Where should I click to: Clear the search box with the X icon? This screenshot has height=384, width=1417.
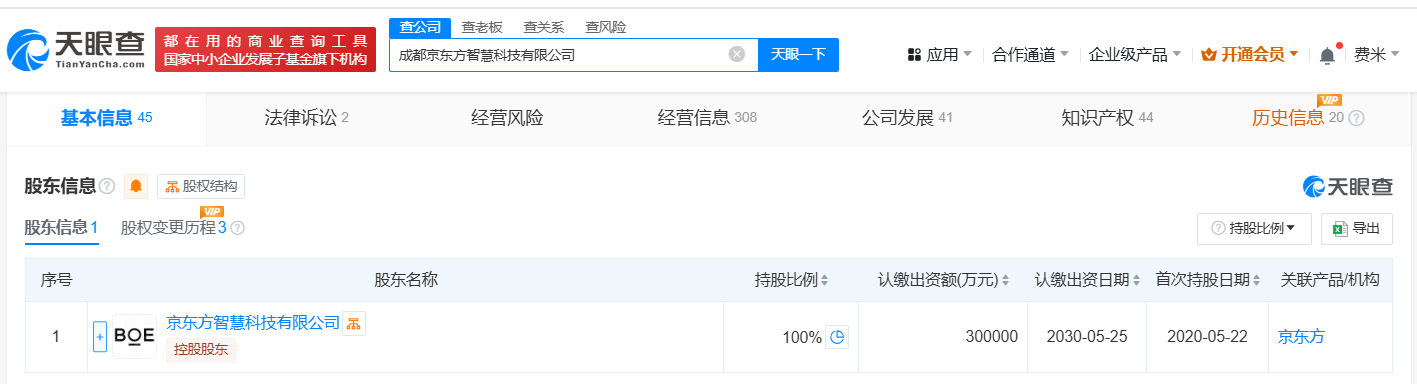tap(736, 54)
